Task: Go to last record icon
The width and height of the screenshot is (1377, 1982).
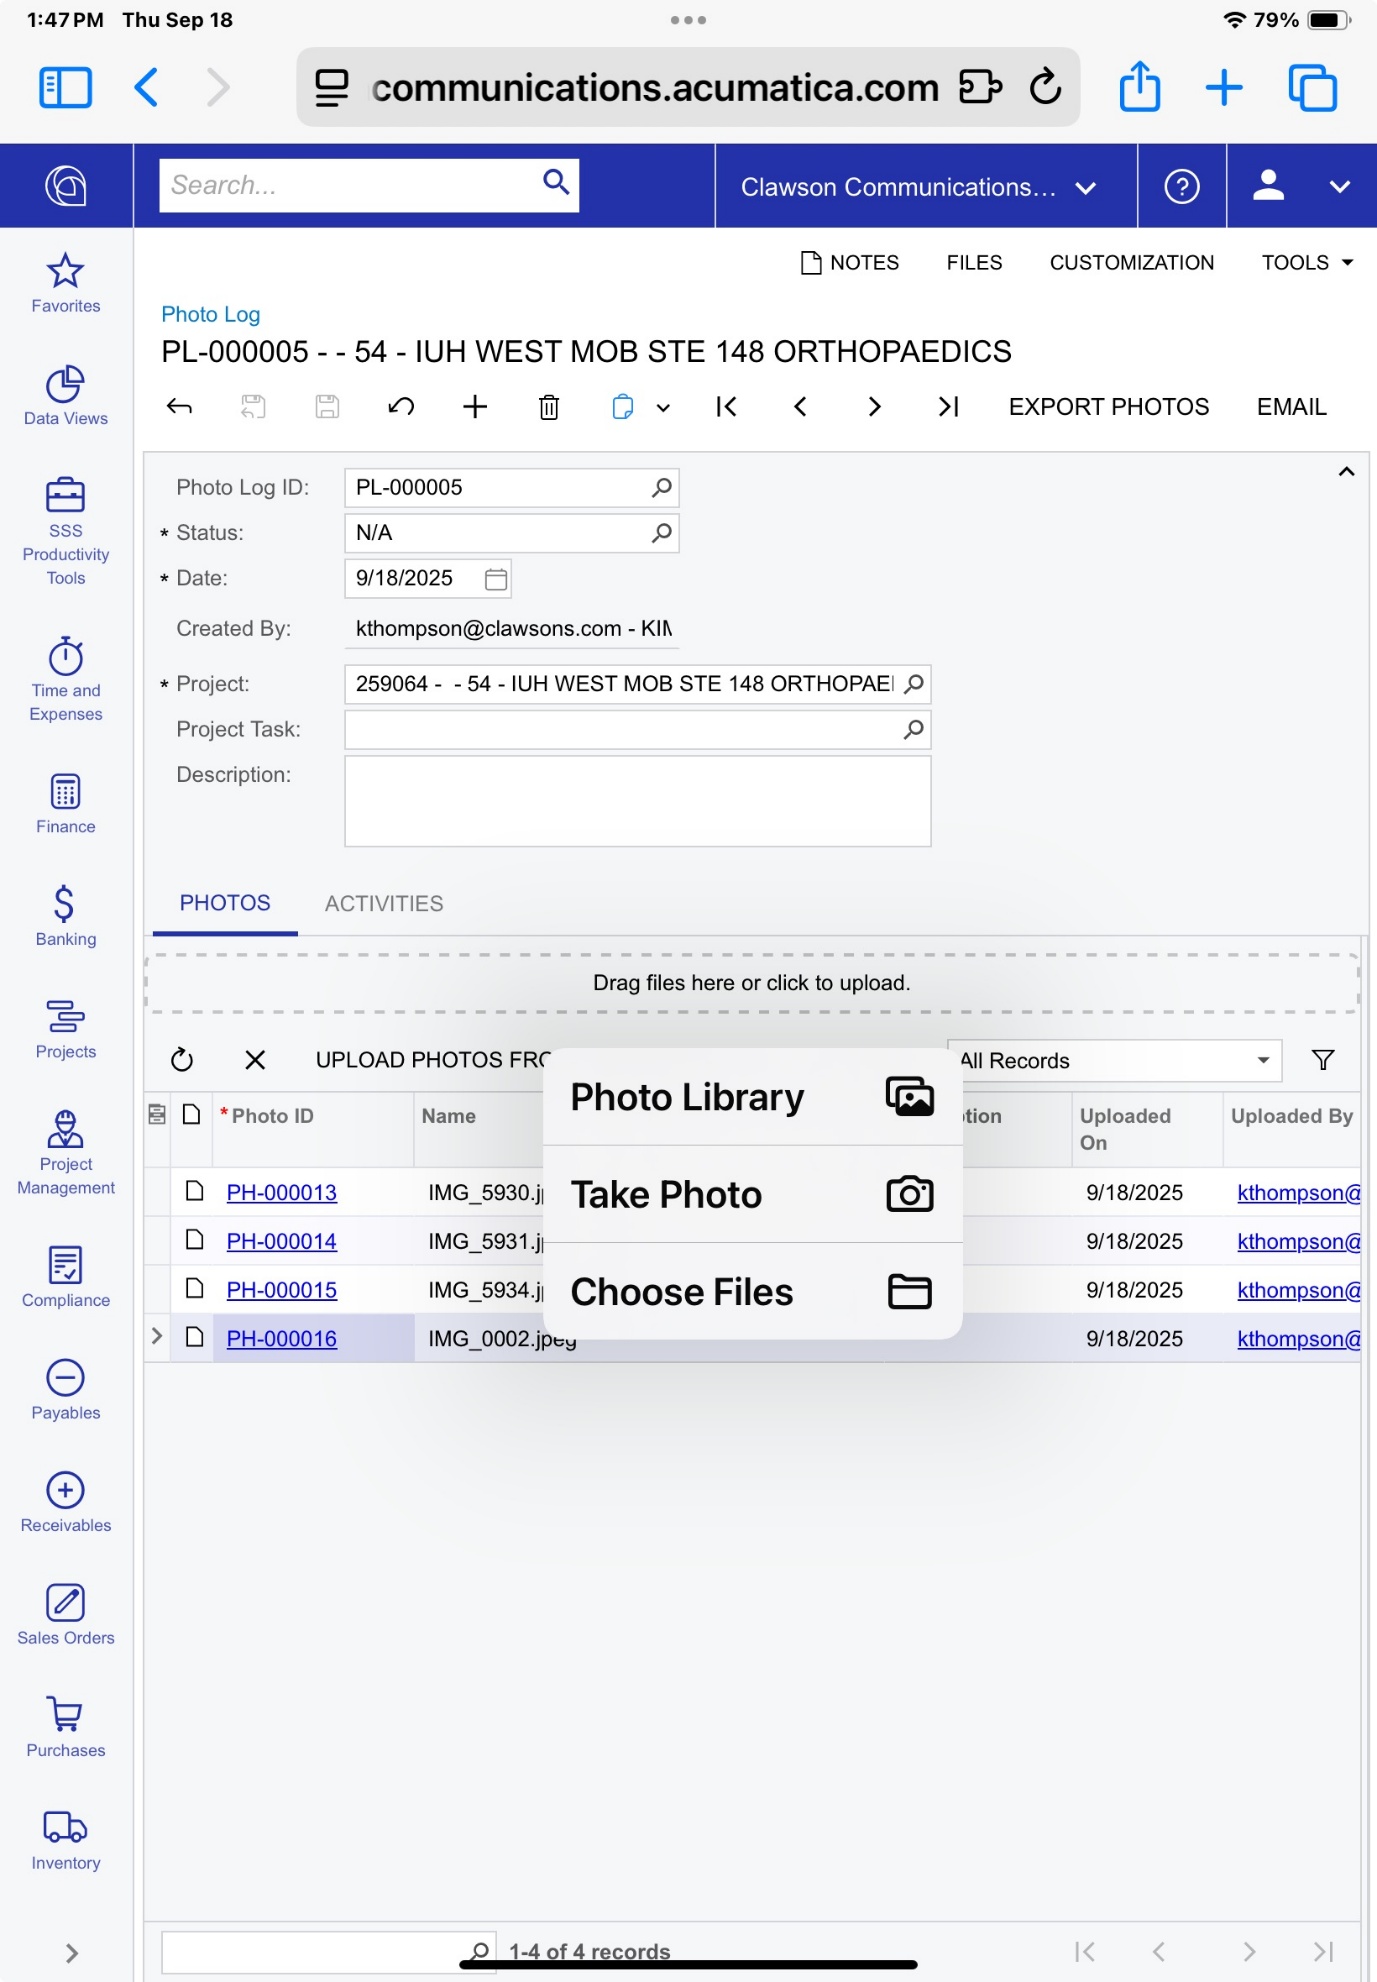Action: pos(948,407)
